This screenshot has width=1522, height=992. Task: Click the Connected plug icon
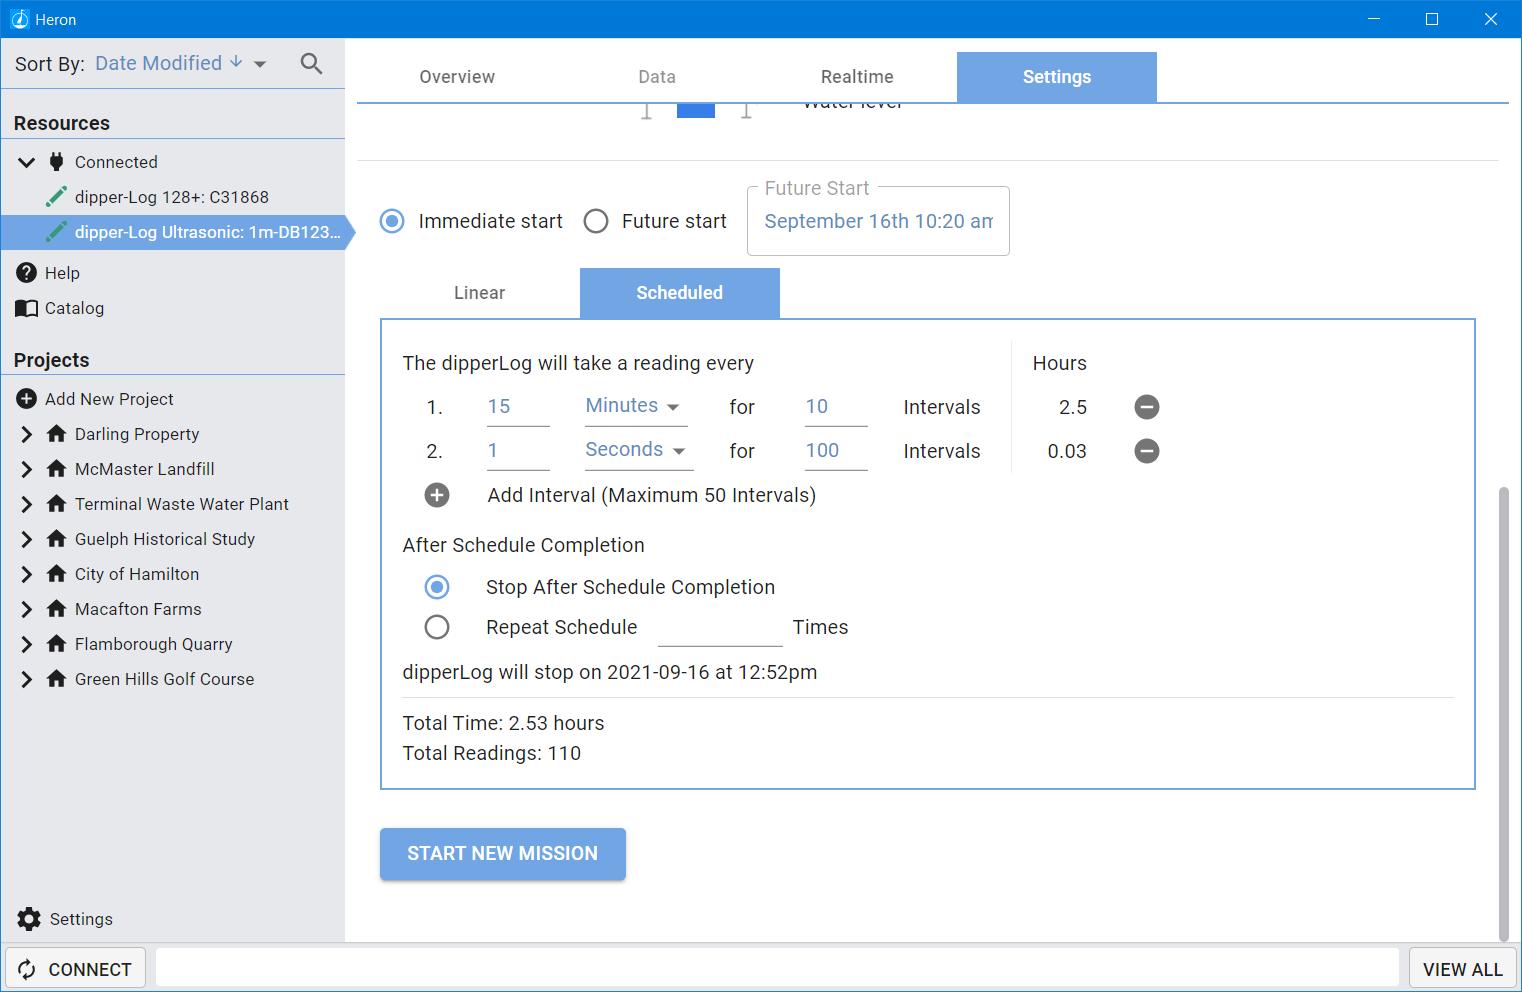57,162
